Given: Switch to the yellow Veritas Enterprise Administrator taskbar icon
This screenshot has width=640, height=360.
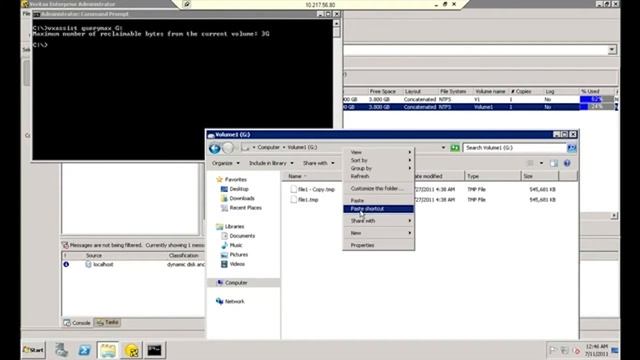Looking at the screenshot, I should [x=131, y=350].
